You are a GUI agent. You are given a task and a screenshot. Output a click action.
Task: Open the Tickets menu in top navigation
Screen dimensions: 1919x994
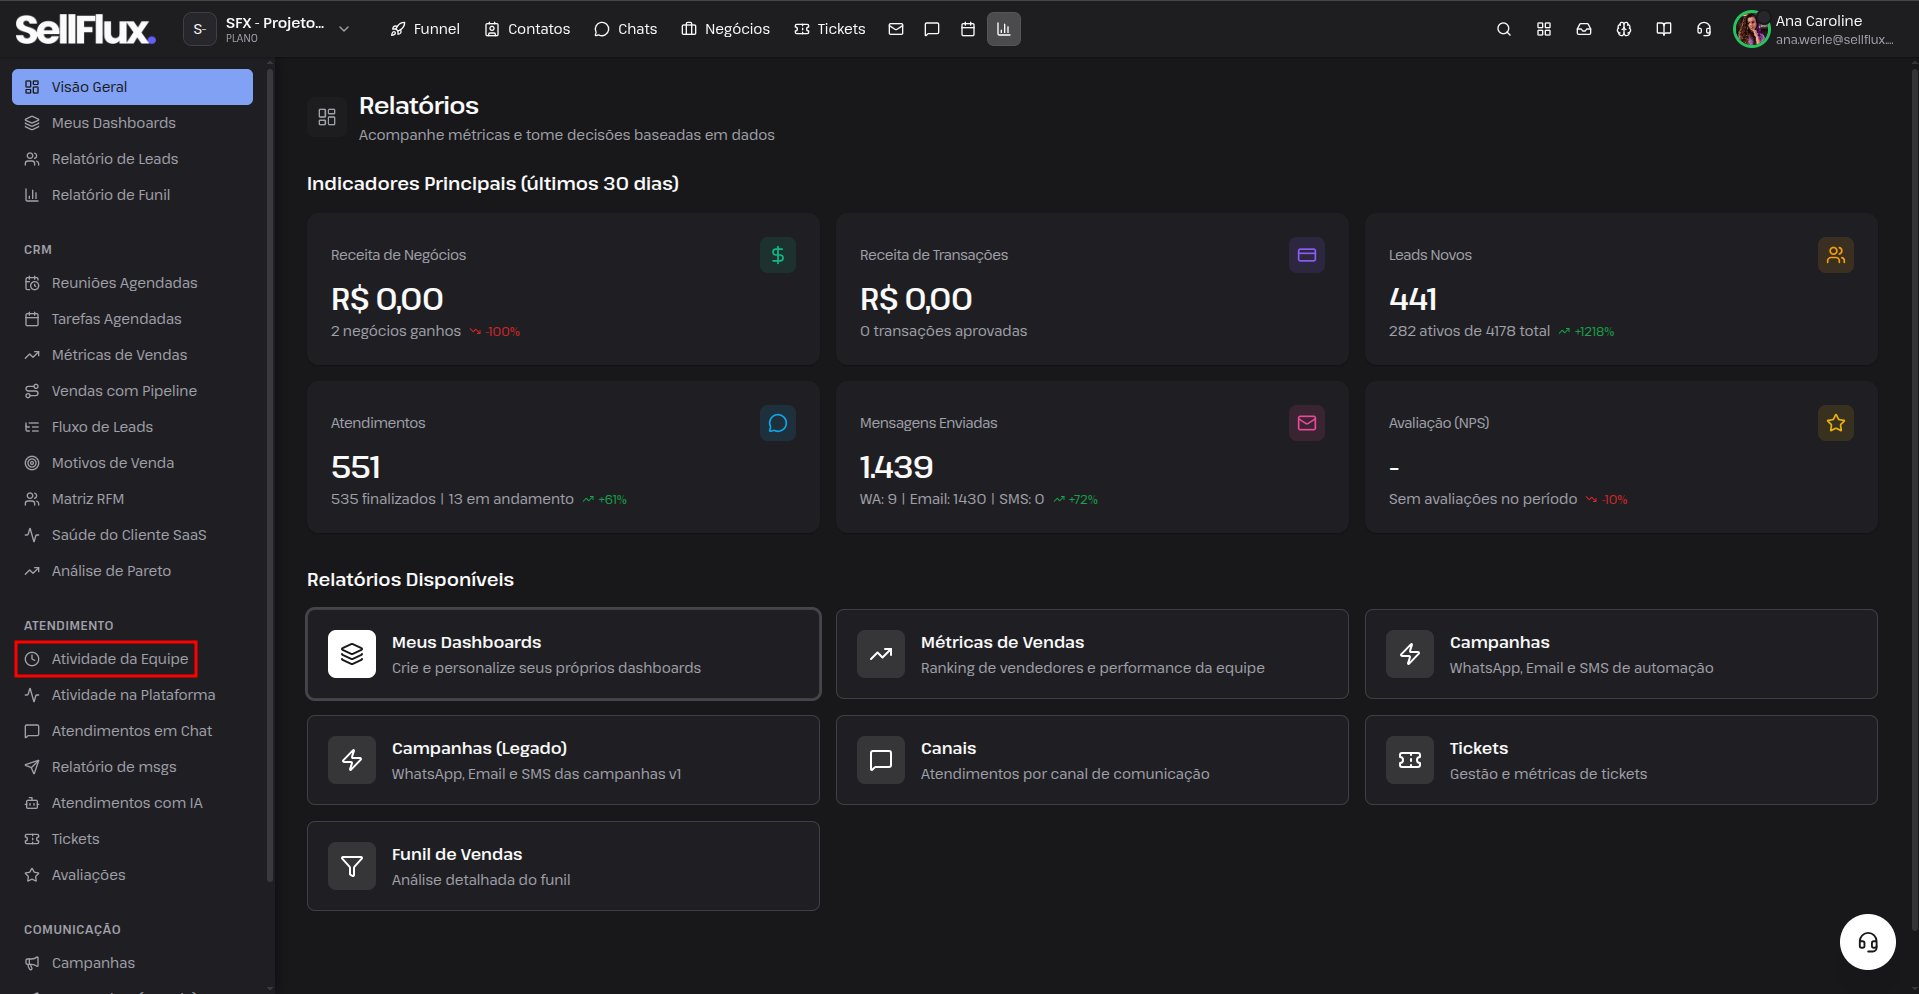click(x=829, y=29)
